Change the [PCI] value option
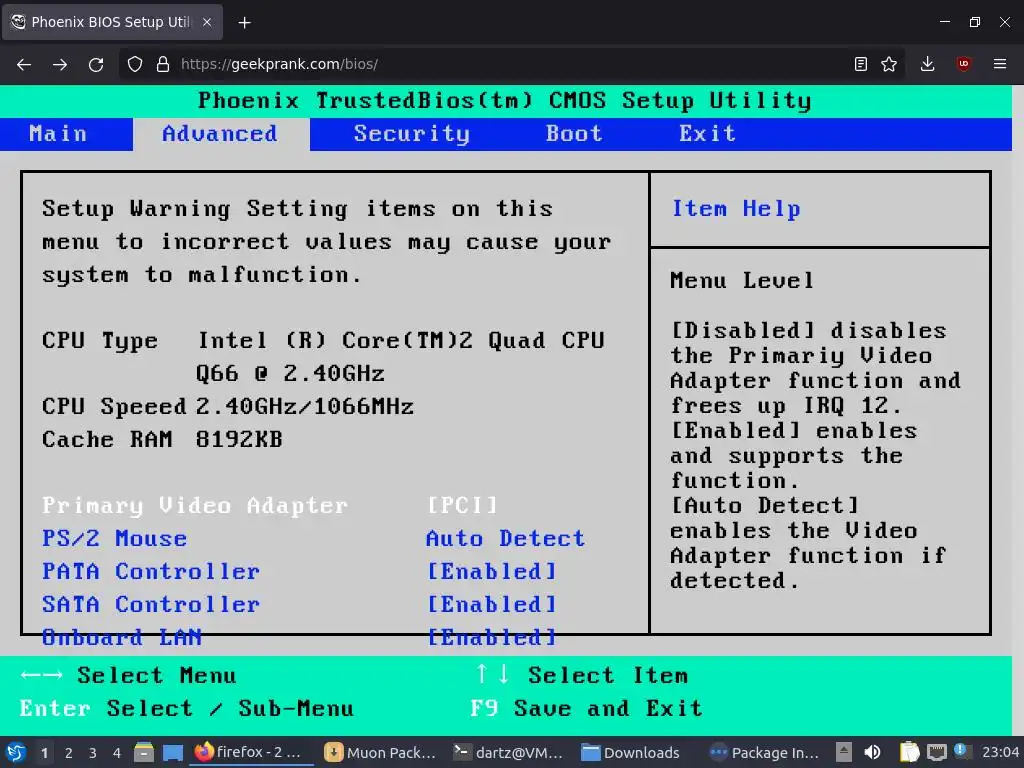This screenshot has width=1024, height=768. point(462,505)
